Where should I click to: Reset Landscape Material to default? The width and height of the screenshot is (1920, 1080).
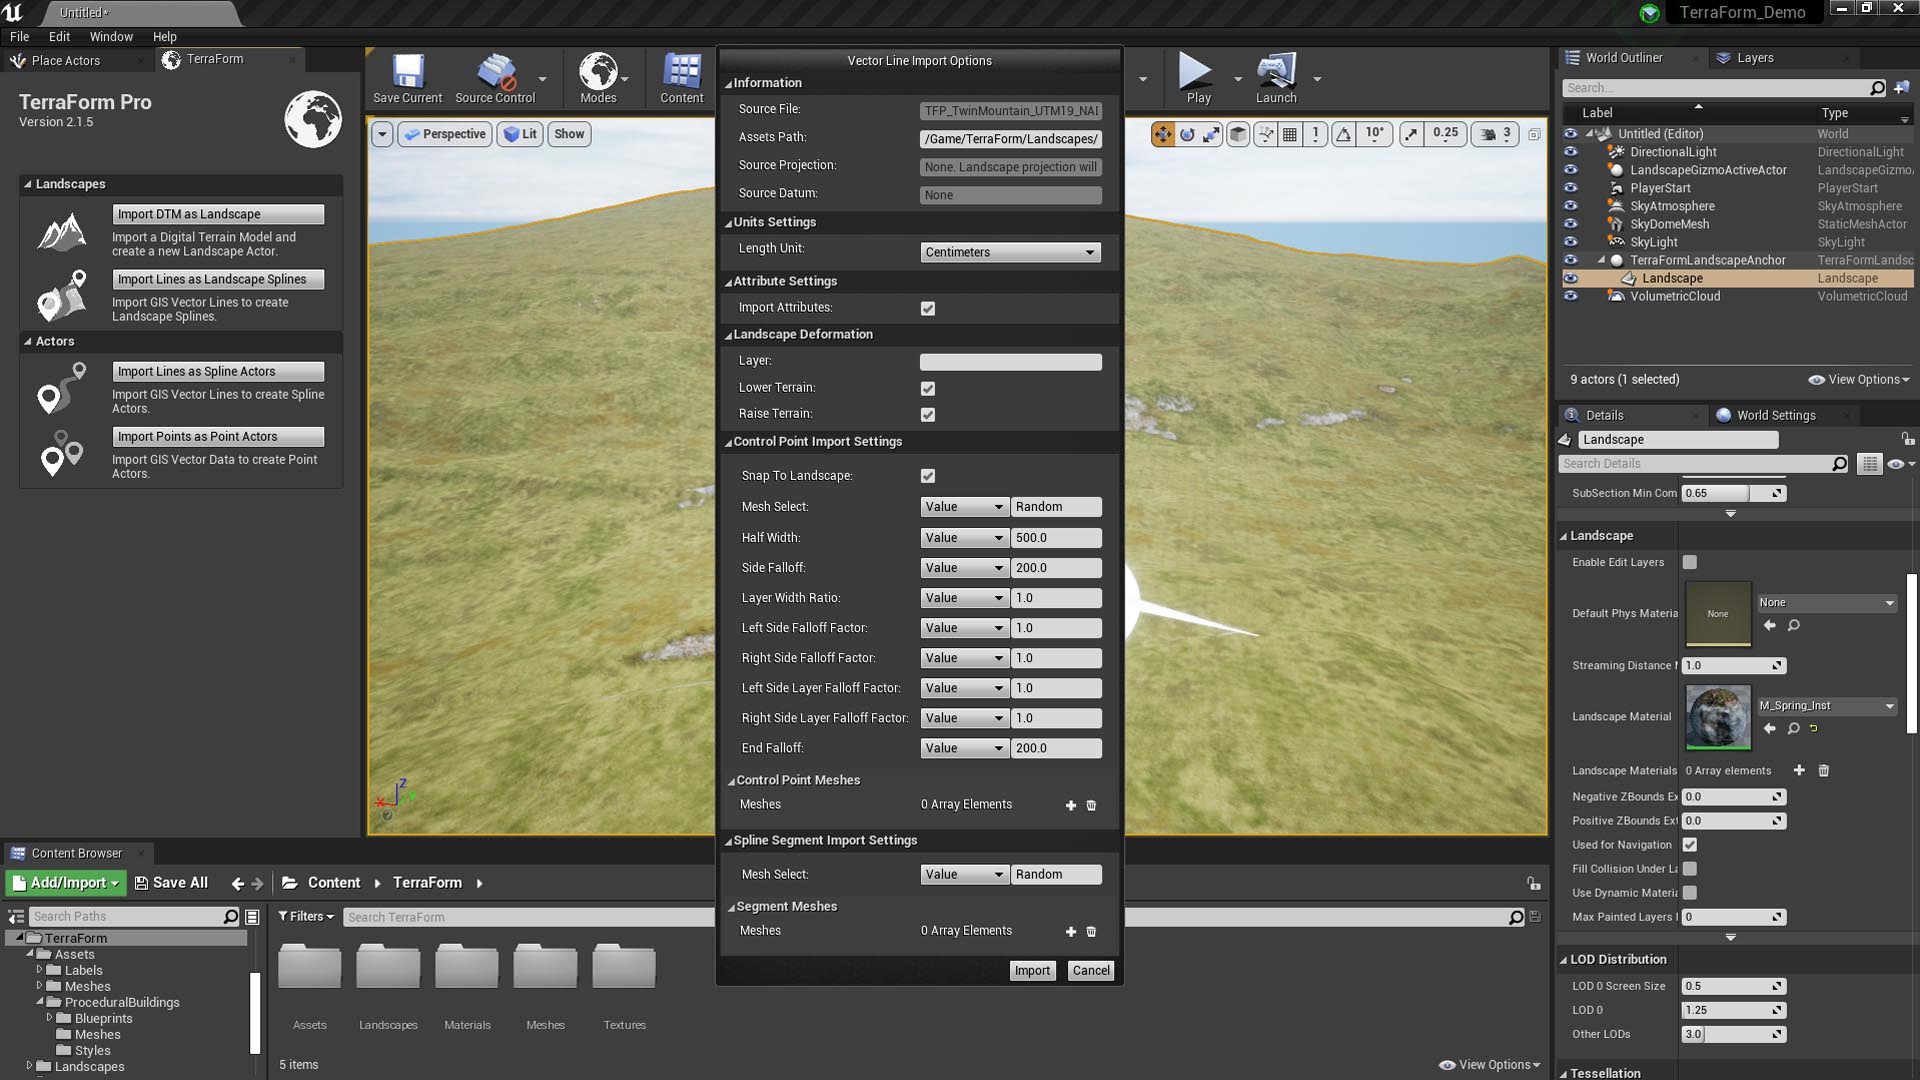1813,728
